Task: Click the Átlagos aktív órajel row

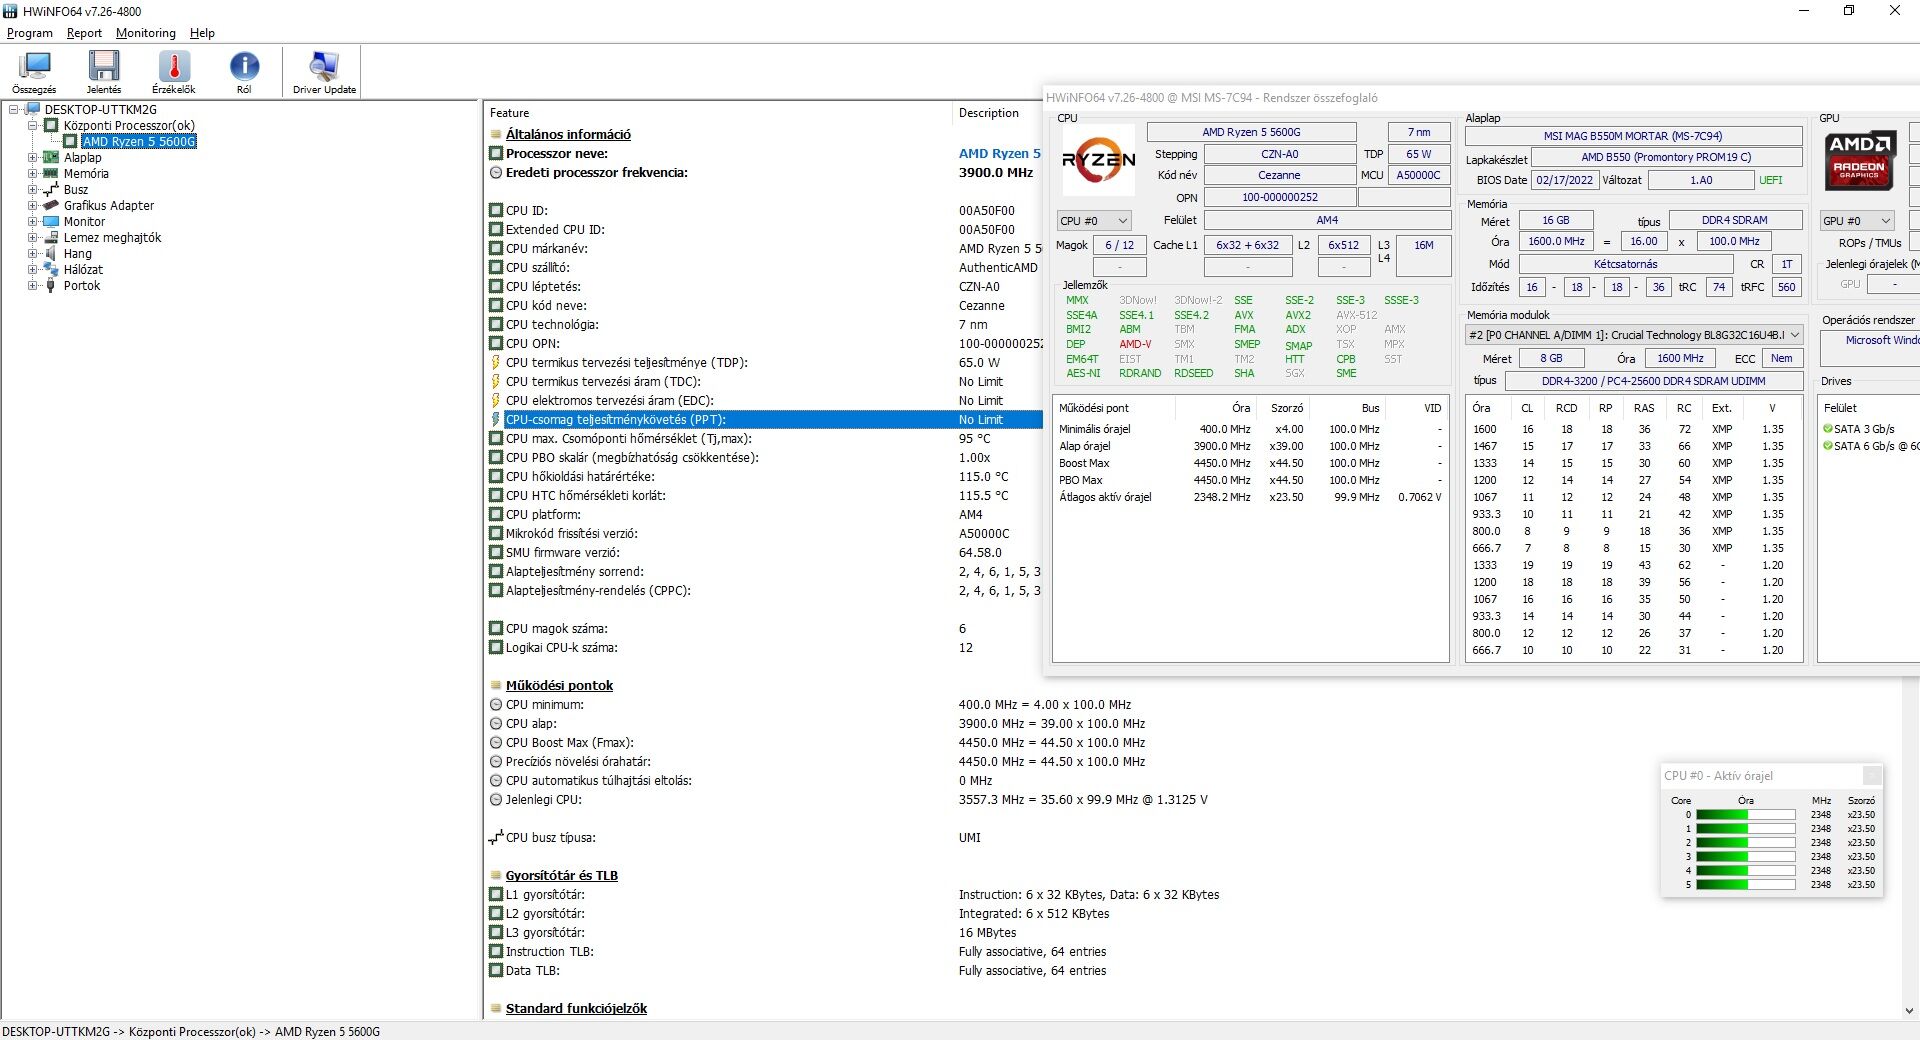Action: (x=1250, y=497)
